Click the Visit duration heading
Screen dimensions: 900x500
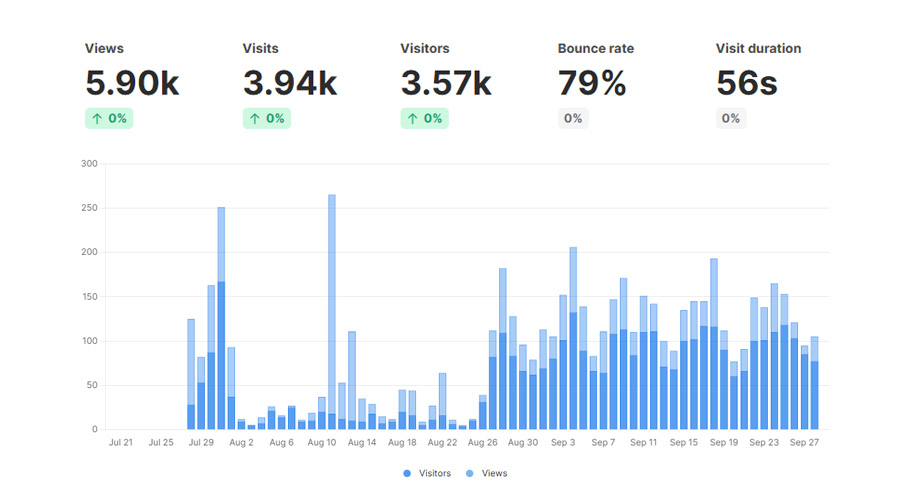pos(758,48)
